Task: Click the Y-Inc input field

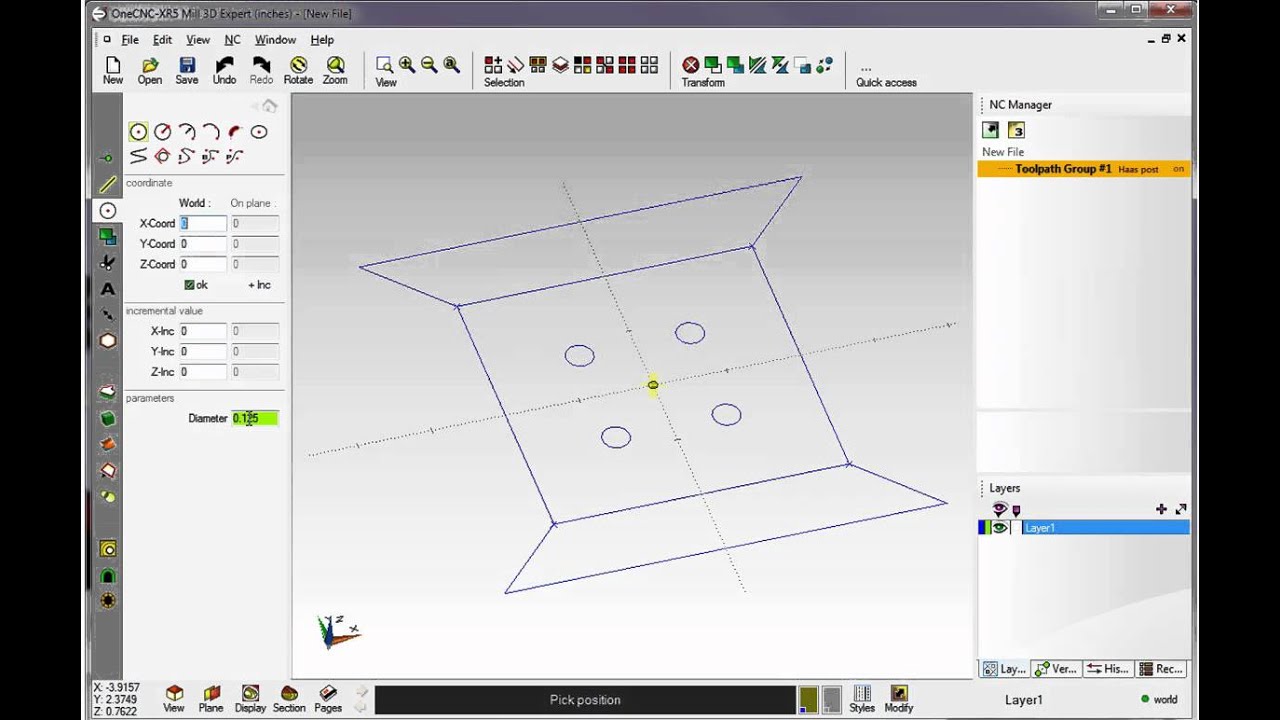Action: [203, 351]
